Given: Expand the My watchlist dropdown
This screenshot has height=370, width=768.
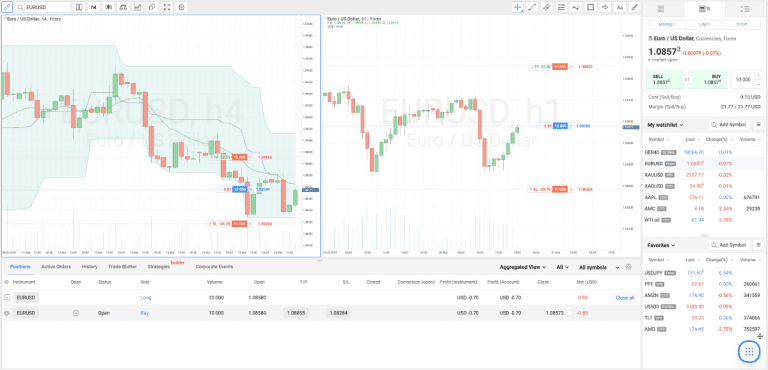Looking at the screenshot, I should (665, 125).
